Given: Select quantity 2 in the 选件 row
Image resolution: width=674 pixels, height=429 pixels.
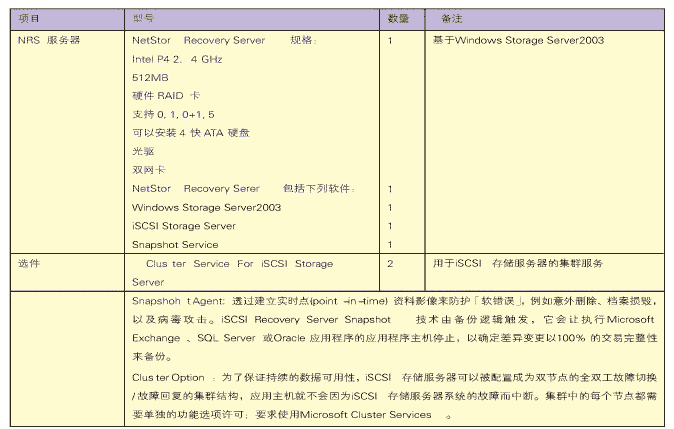Looking at the screenshot, I should pyautogui.click(x=390, y=263).
